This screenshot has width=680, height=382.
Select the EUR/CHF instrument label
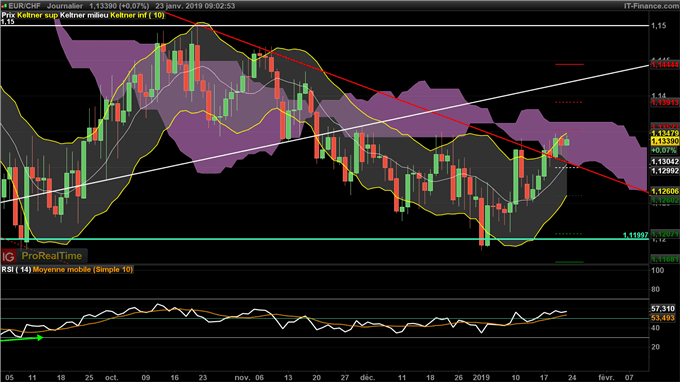coord(24,6)
